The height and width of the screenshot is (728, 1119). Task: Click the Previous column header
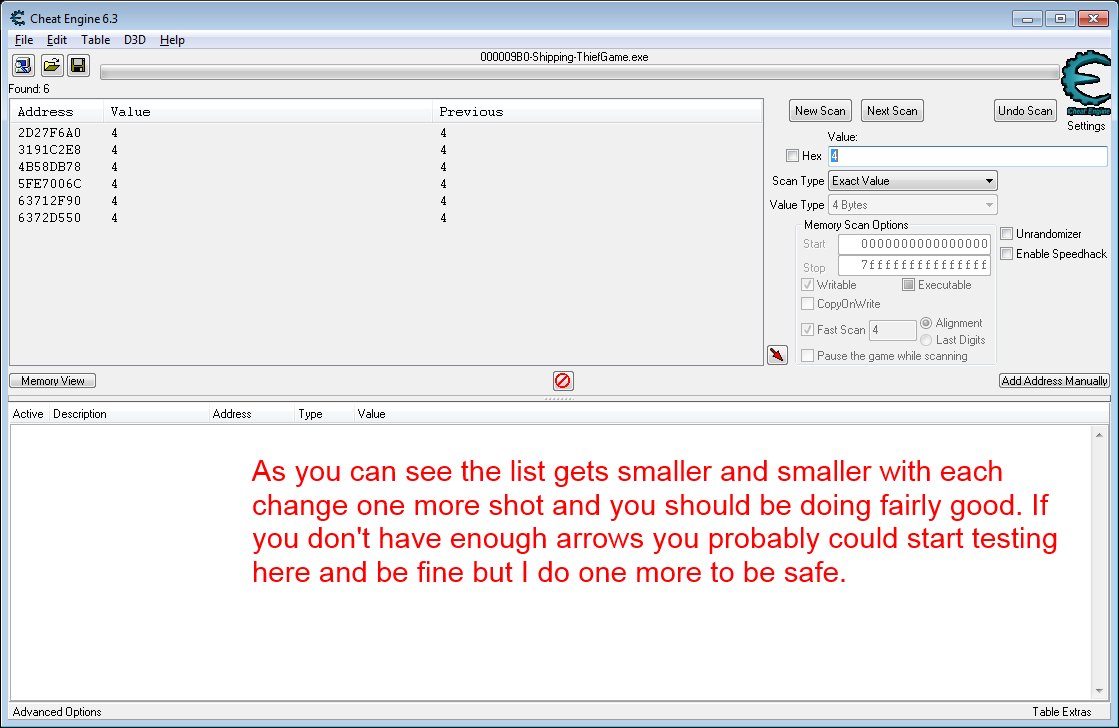(x=597, y=111)
